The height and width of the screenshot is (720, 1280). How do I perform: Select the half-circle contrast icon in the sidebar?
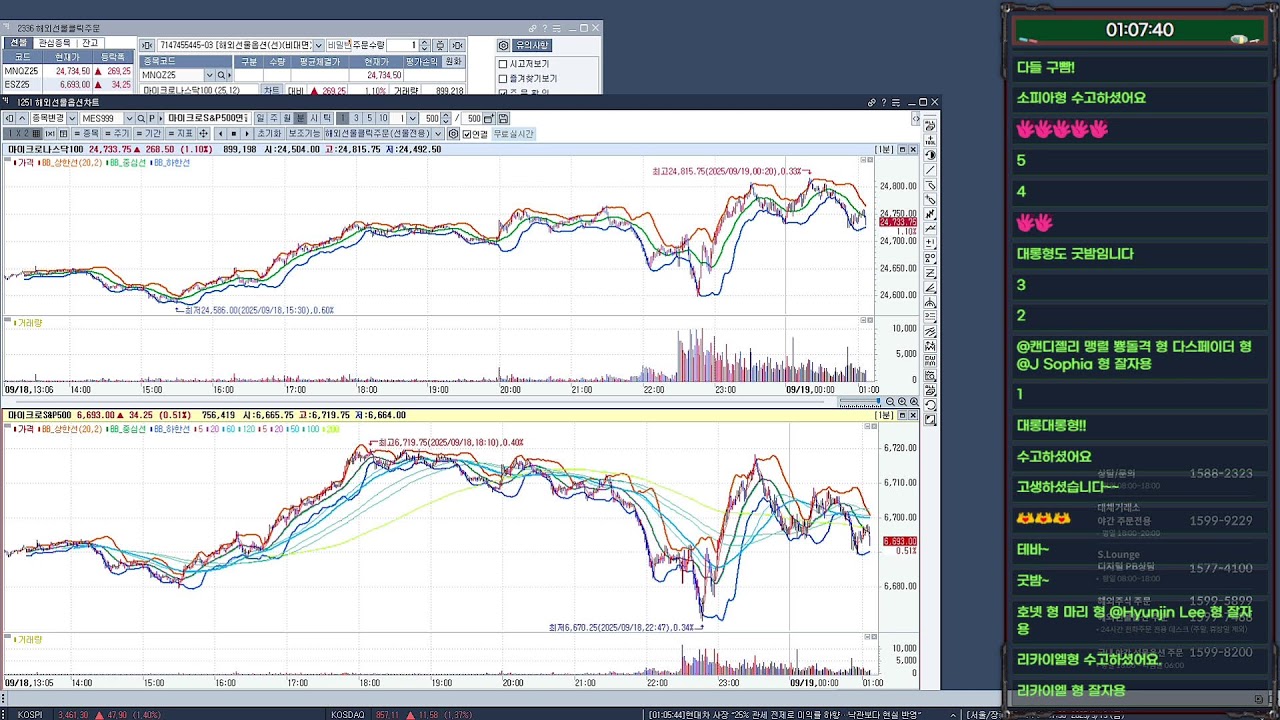click(x=930, y=154)
